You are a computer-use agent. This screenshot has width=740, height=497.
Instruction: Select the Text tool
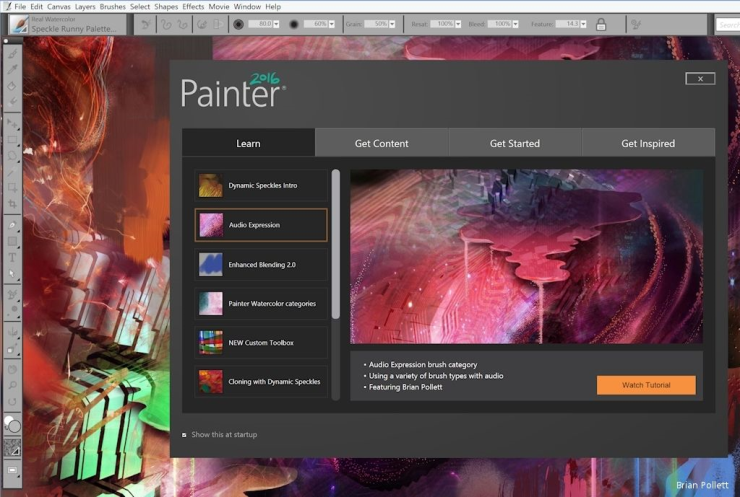pos(13,257)
